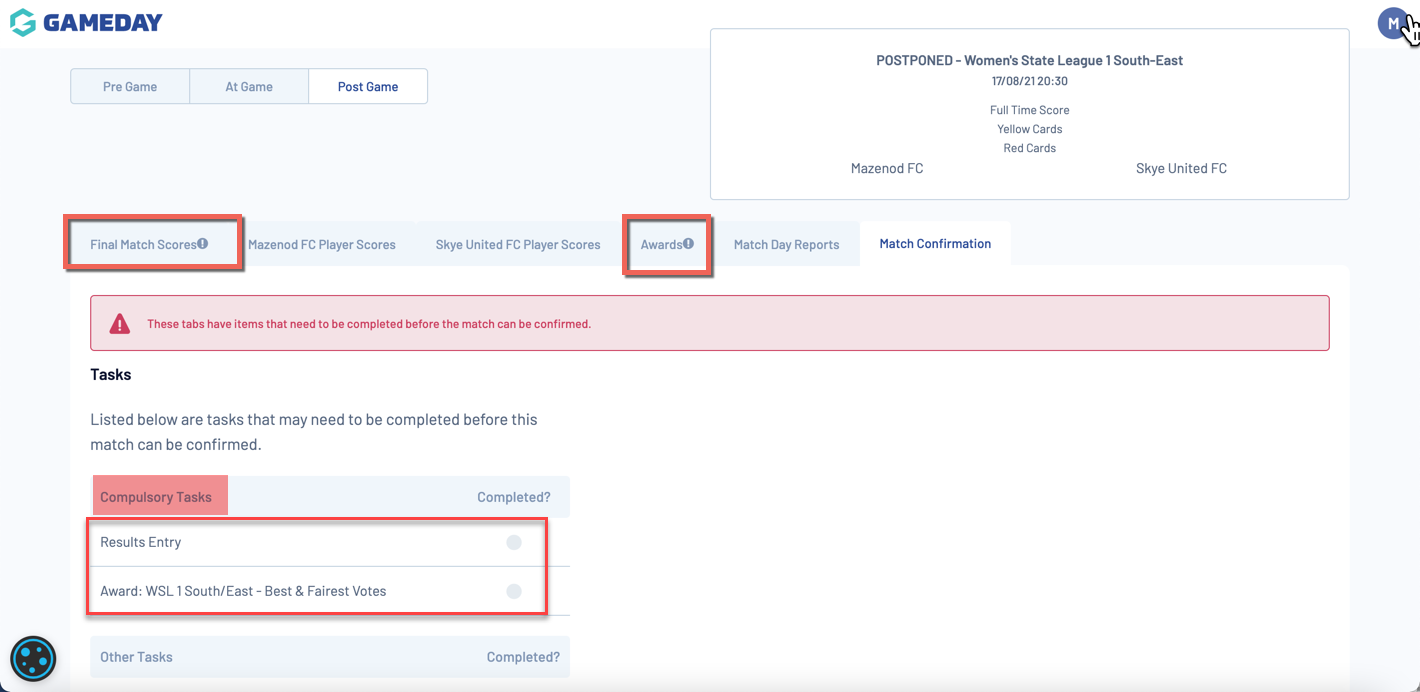Click the Results Entry task row
Screen dimensions: 1420x692
click(330, 542)
